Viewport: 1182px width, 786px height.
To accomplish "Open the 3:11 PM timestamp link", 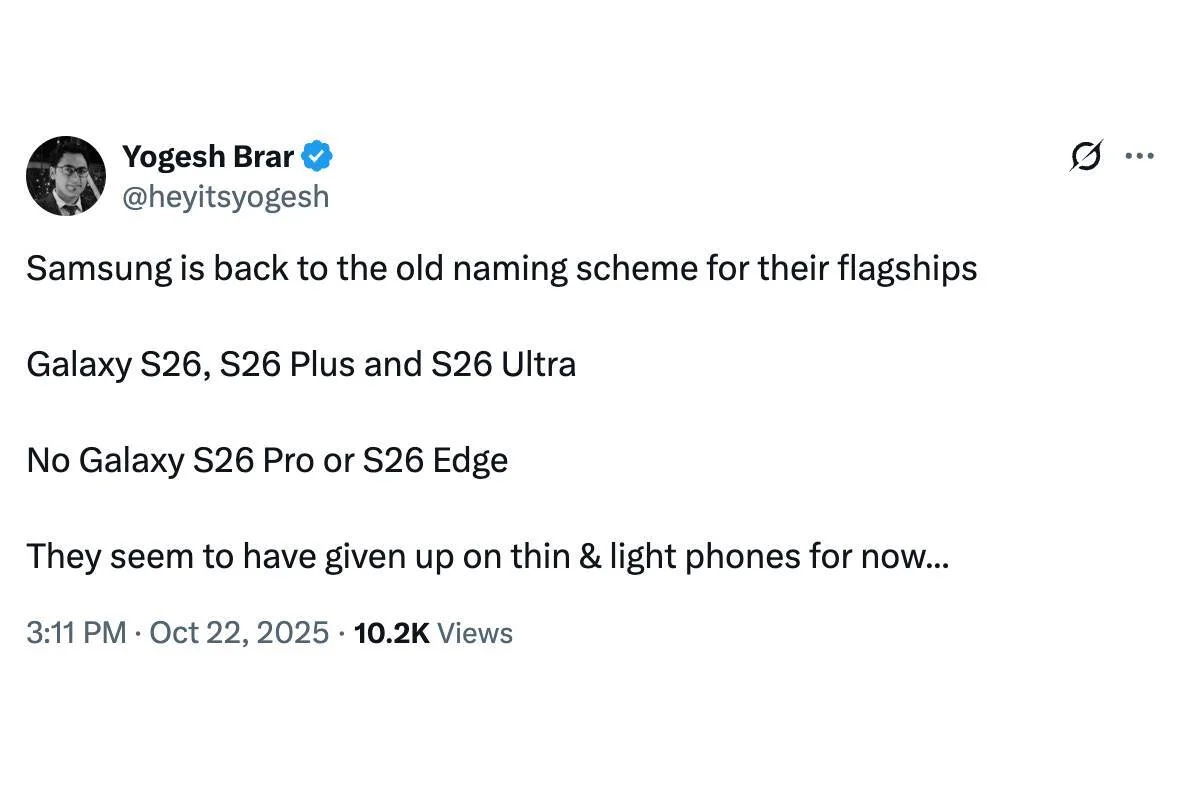I will [x=76, y=633].
